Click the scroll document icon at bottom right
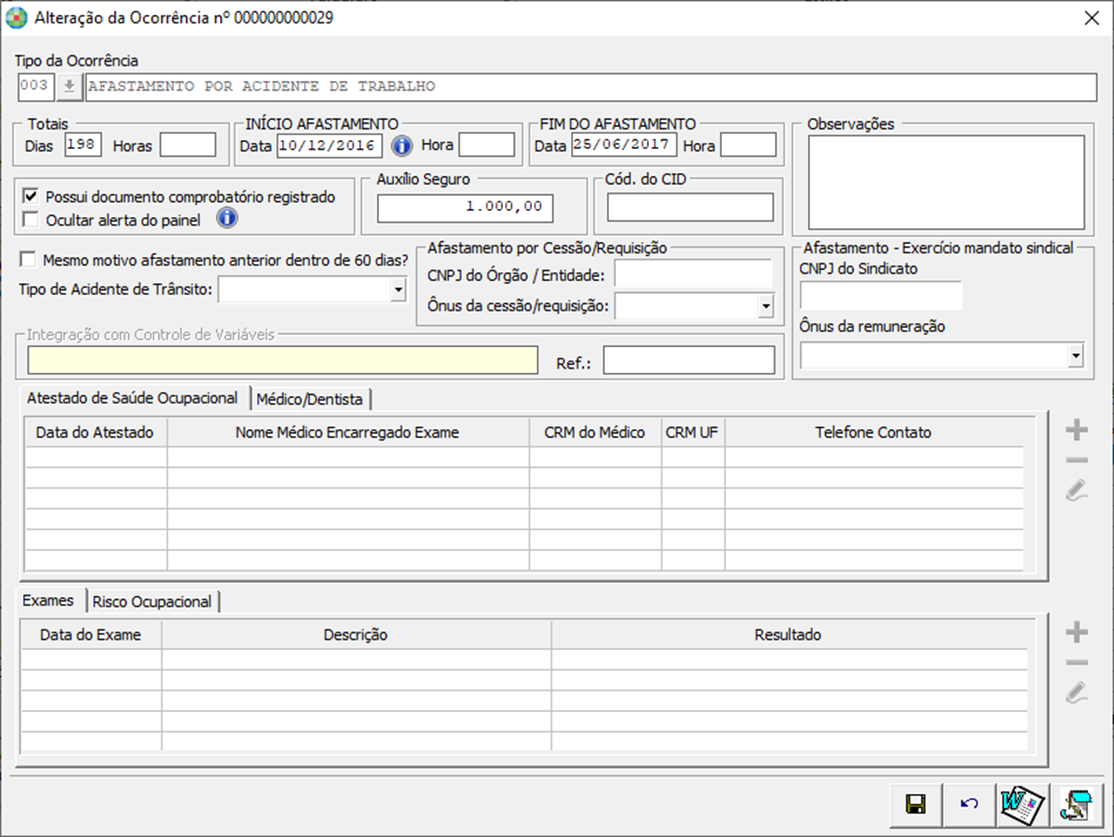The image size is (1114, 837). click(1076, 804)
